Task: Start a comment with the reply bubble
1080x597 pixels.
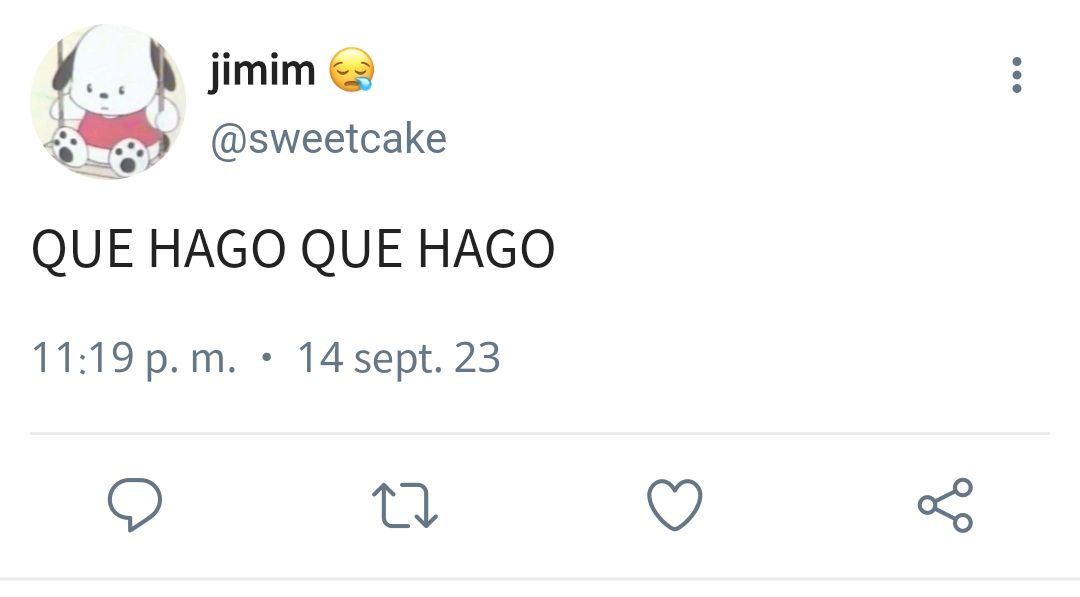Action: [x=135, y=505]
